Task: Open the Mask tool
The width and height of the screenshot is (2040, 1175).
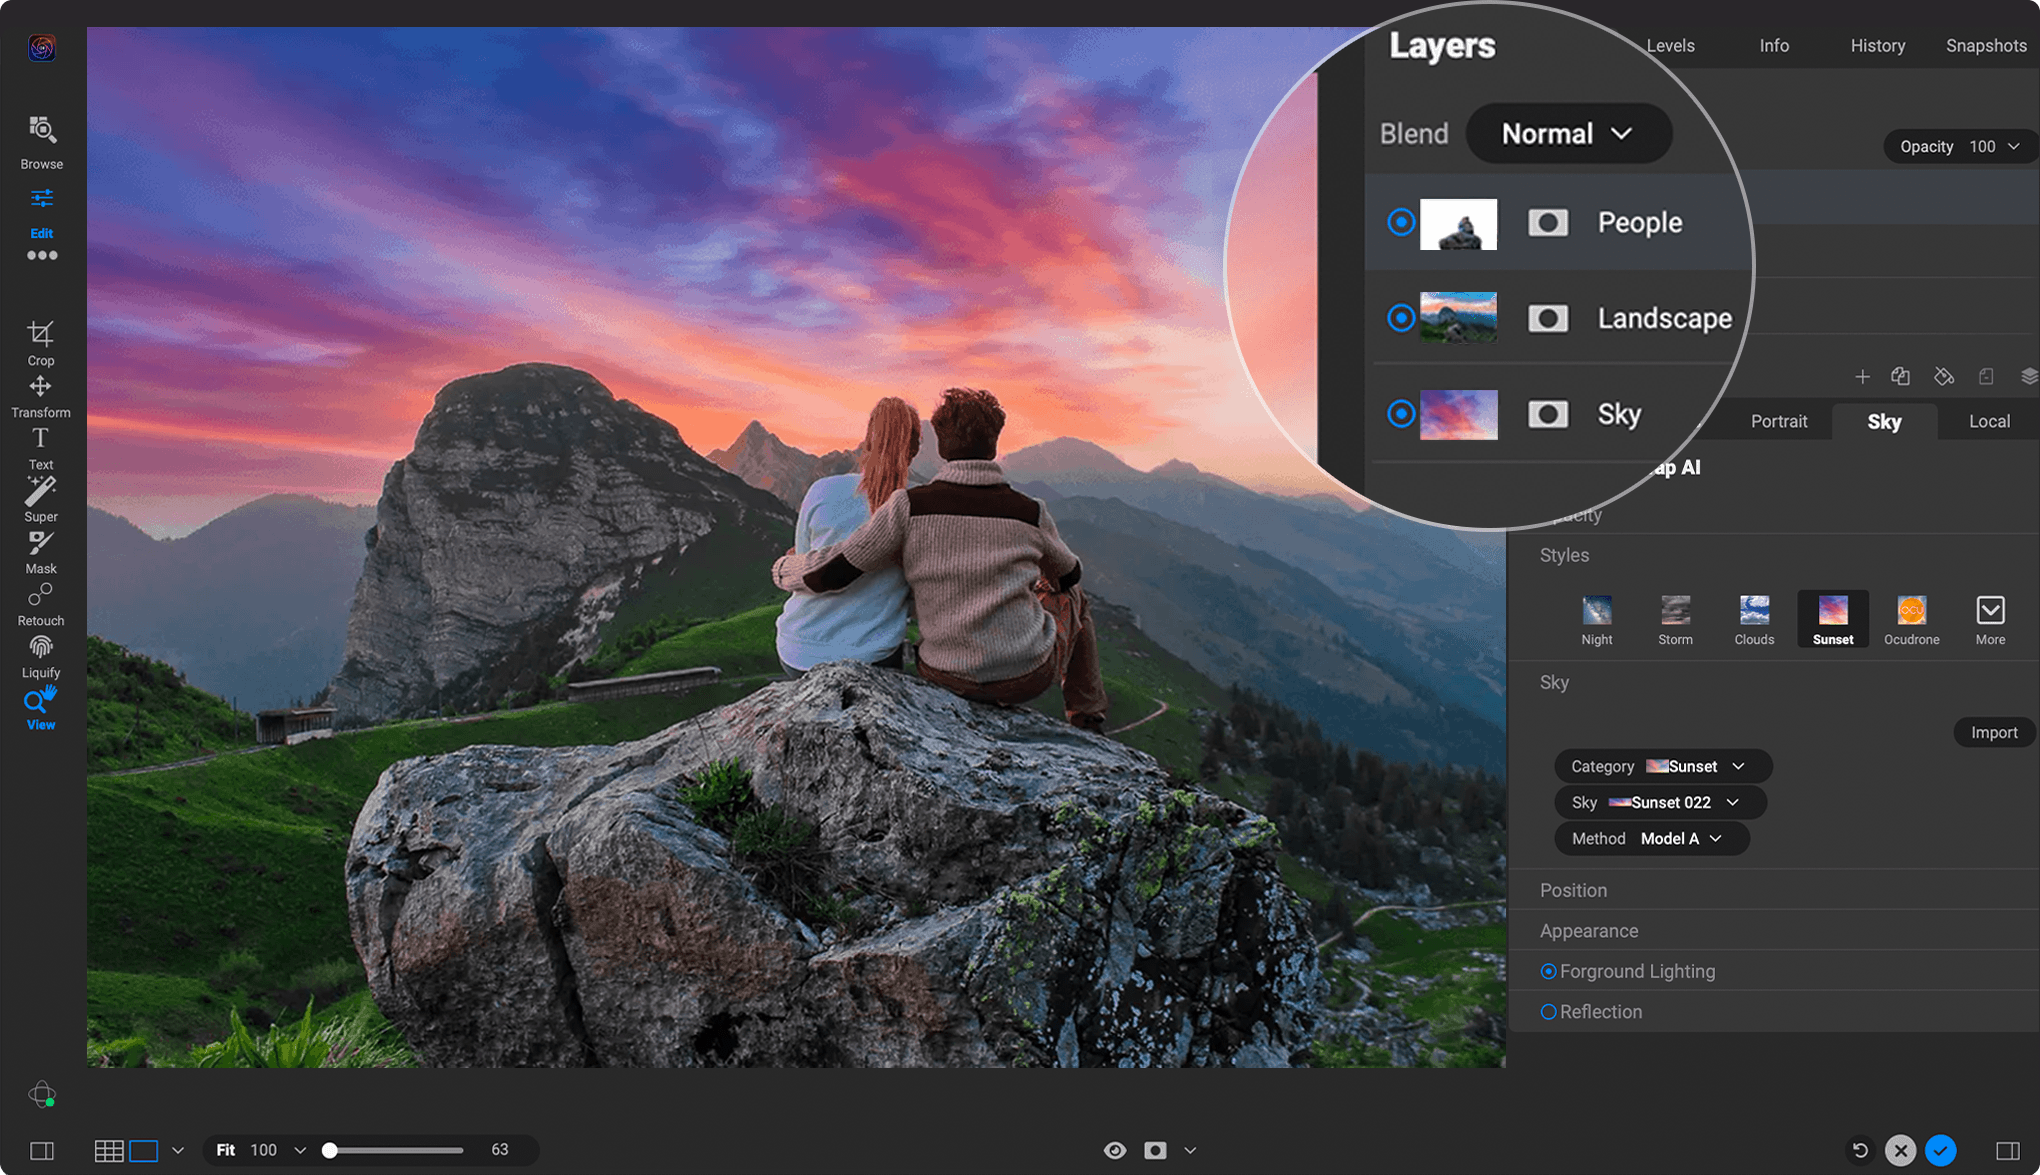Action: coord(40,547)
